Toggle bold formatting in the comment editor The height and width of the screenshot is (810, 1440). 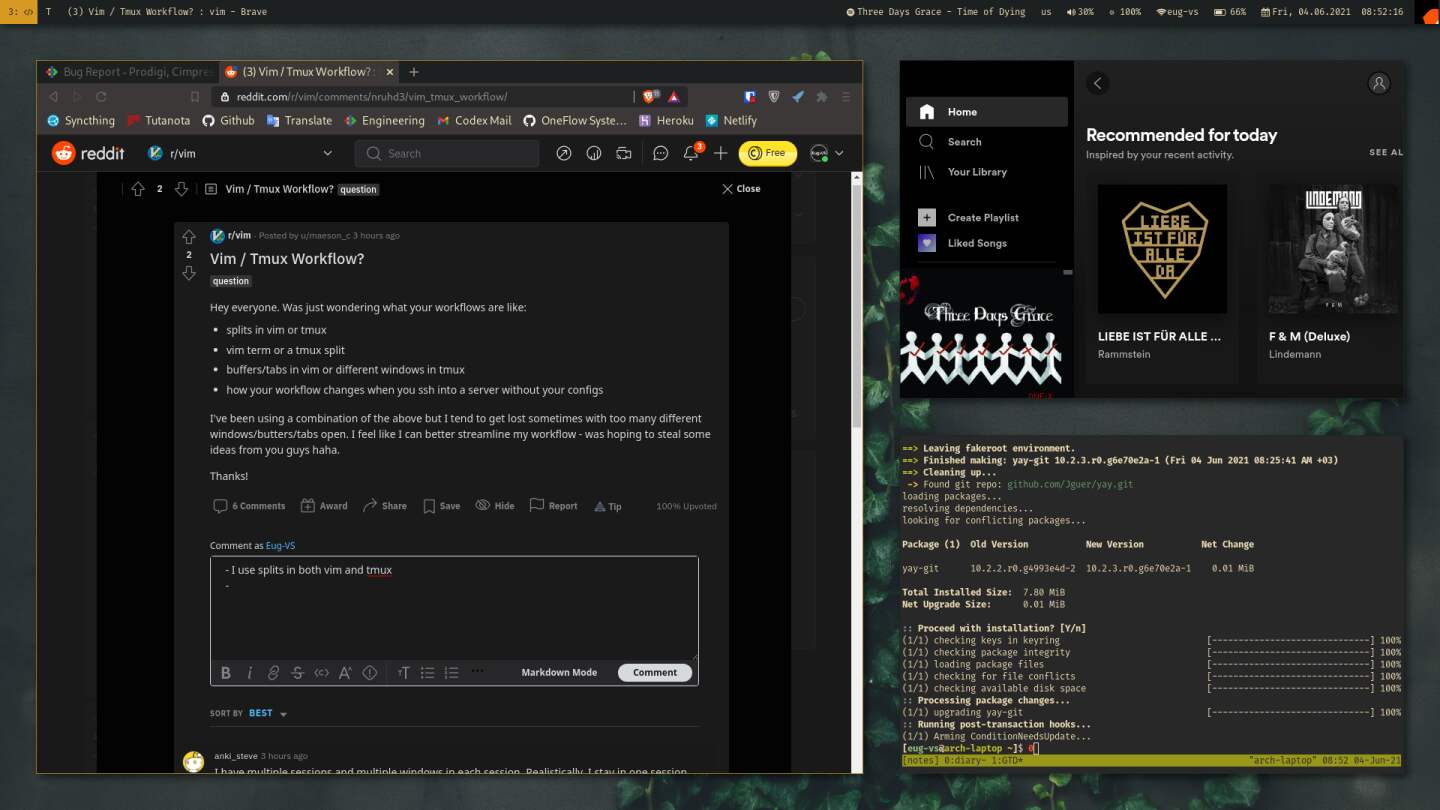[226, 672]
